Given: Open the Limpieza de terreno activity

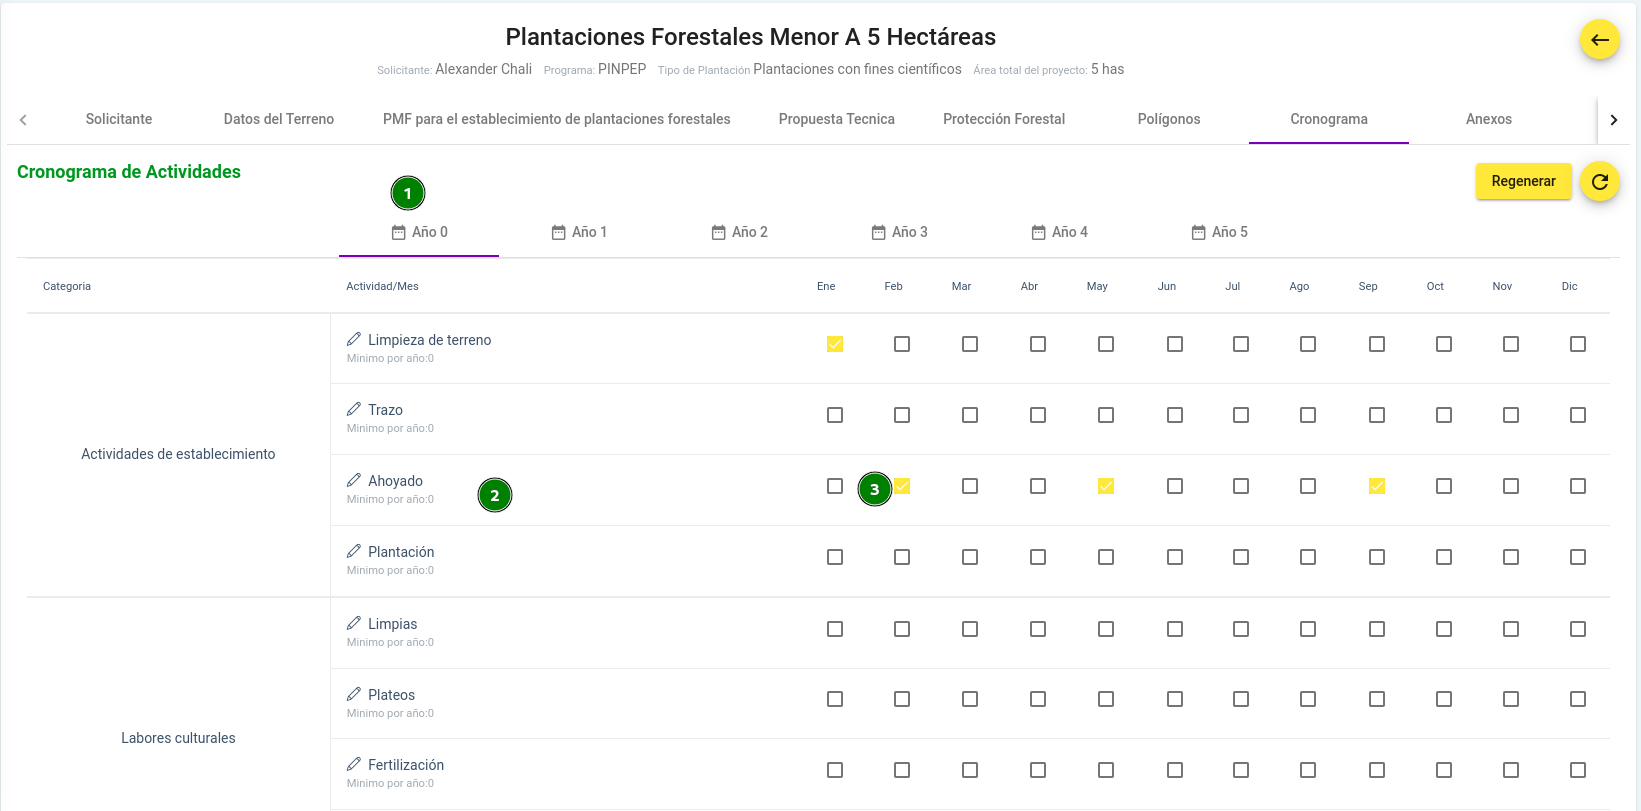Looking at the screenshot, I should tap(430, 340).
